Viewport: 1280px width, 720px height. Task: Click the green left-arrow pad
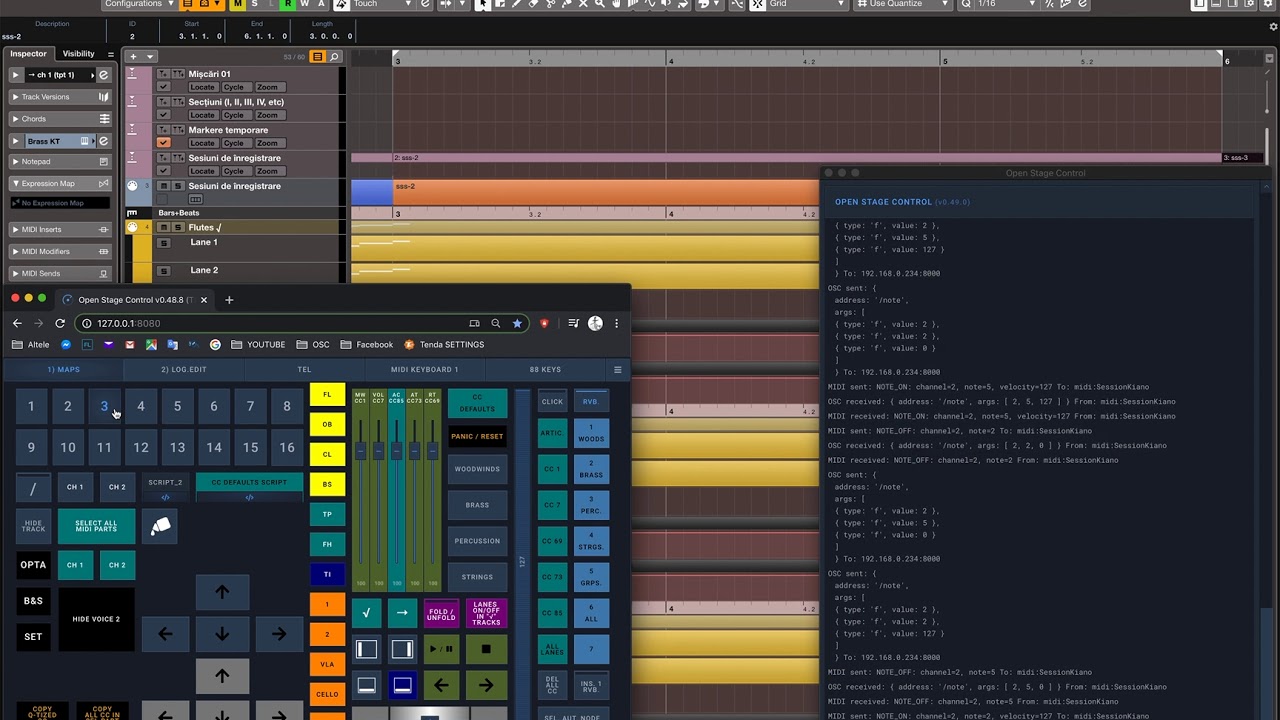441,685
